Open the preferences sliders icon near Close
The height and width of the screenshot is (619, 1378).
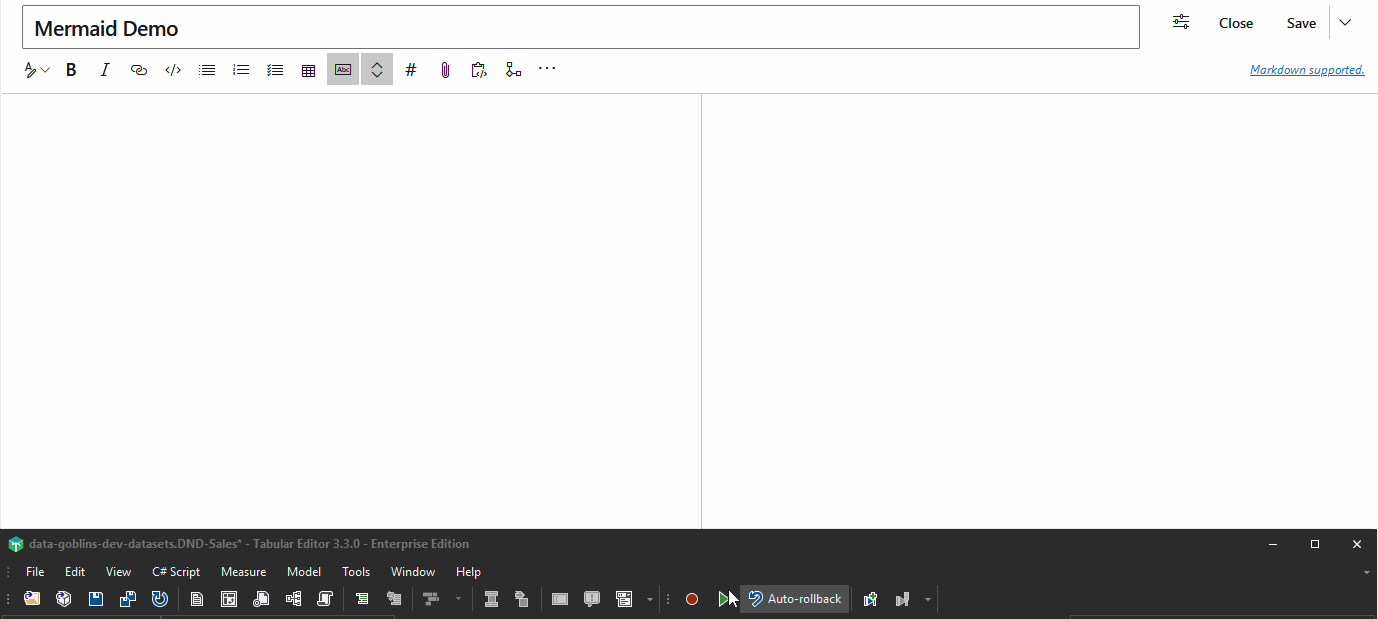coord(1180,21)
